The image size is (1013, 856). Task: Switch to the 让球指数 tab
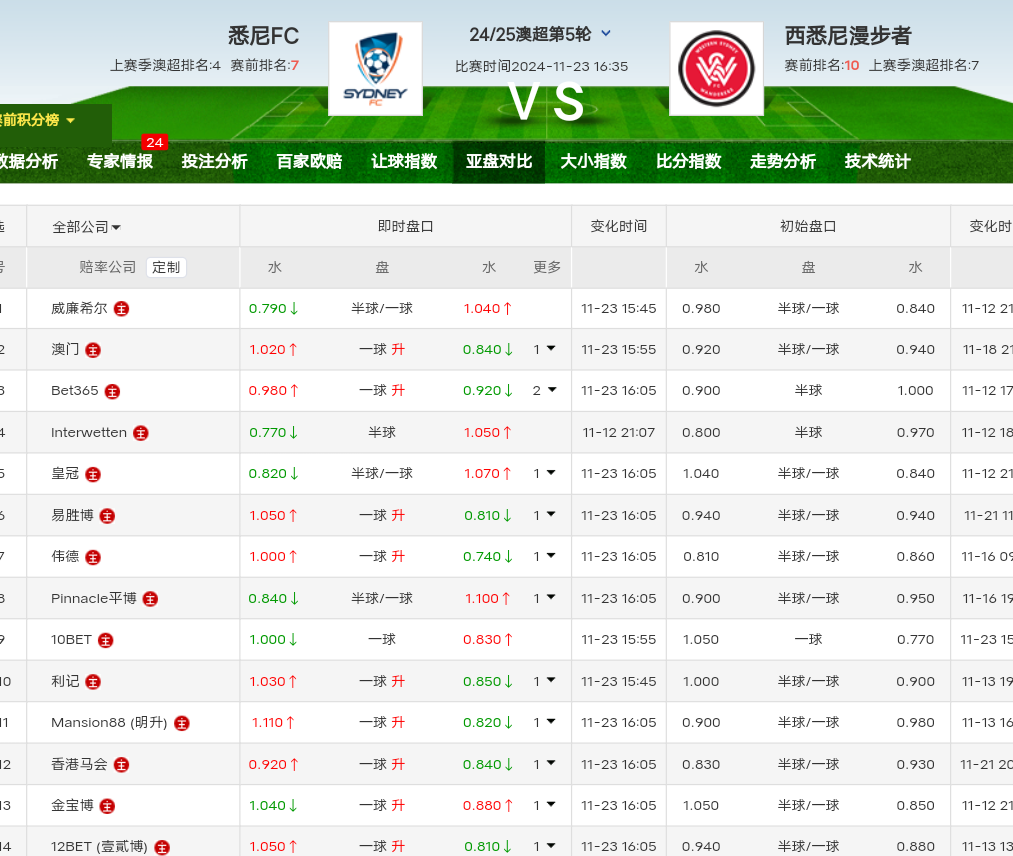click(404, 162)
